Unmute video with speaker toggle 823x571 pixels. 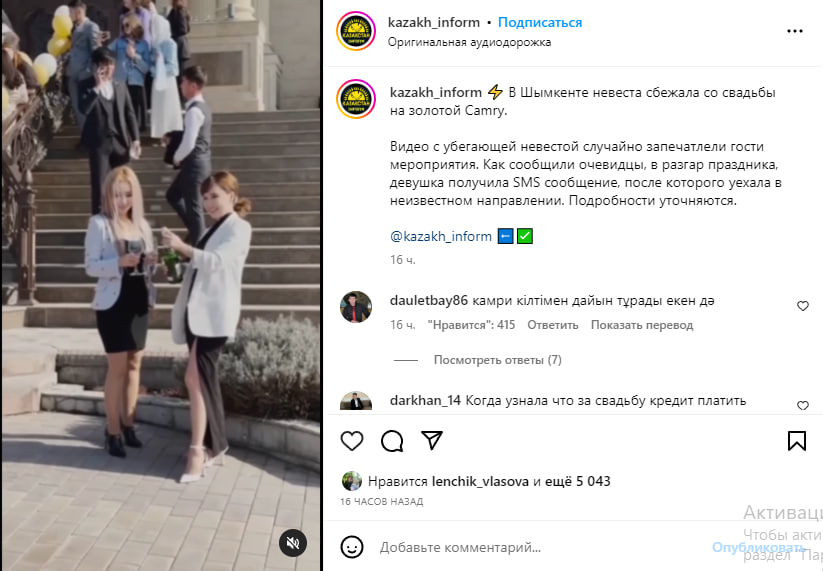pyautogui.click(x=293, y=543)
